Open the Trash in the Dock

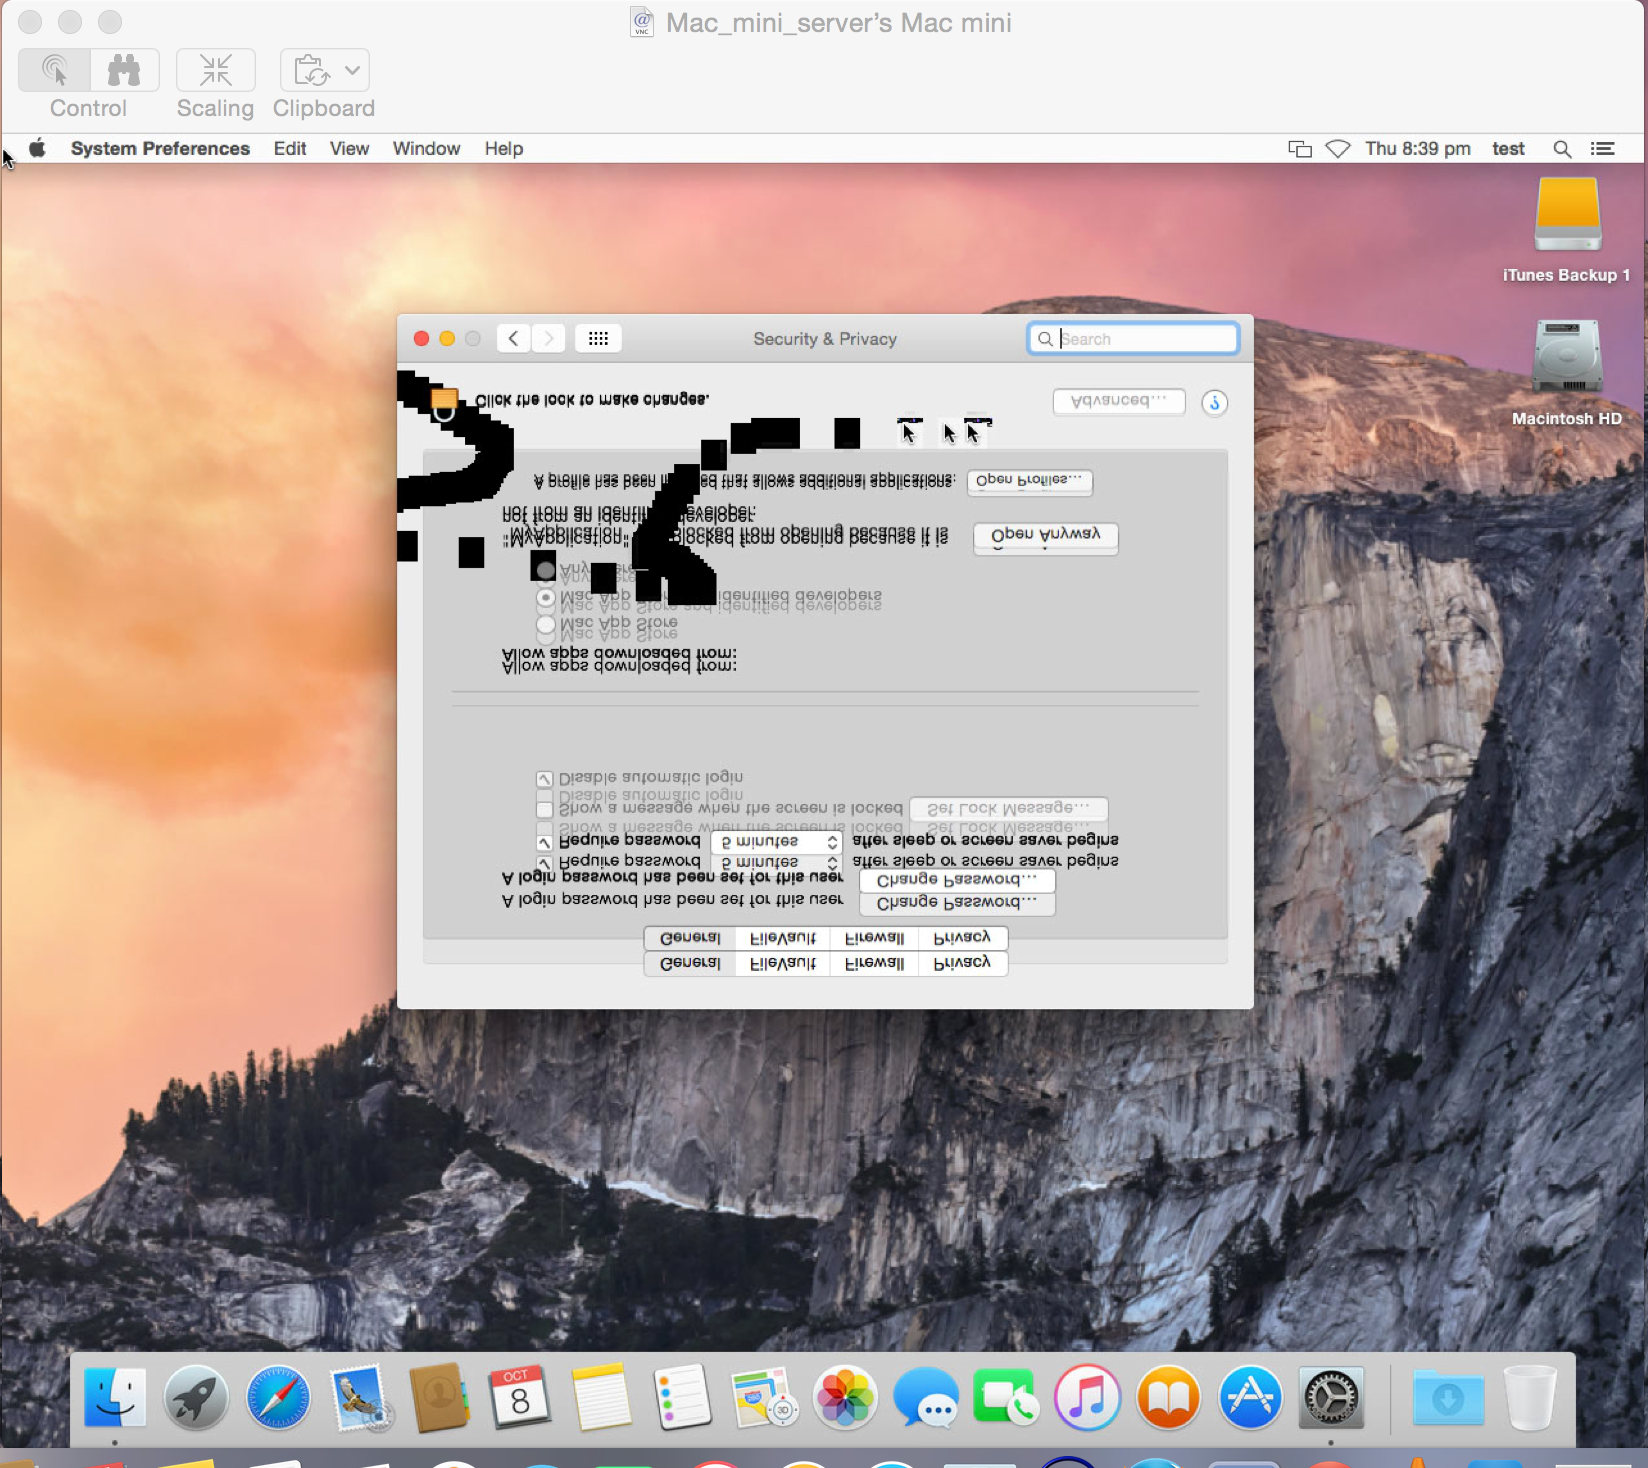pos(1530,1397)
